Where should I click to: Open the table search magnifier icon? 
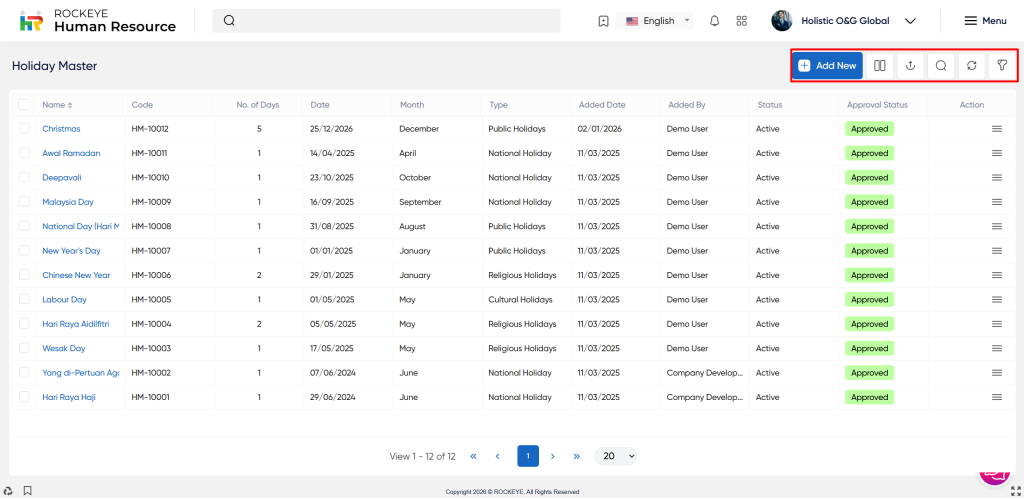[941, 66]
